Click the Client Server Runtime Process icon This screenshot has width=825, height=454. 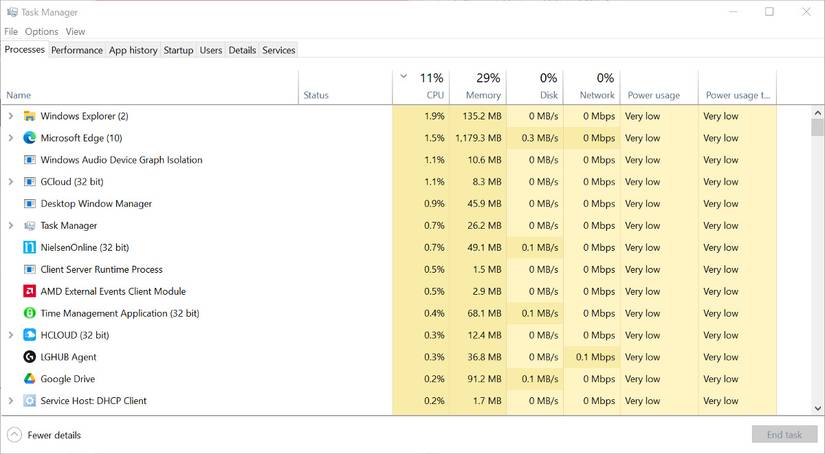click(x=29, y=269)
